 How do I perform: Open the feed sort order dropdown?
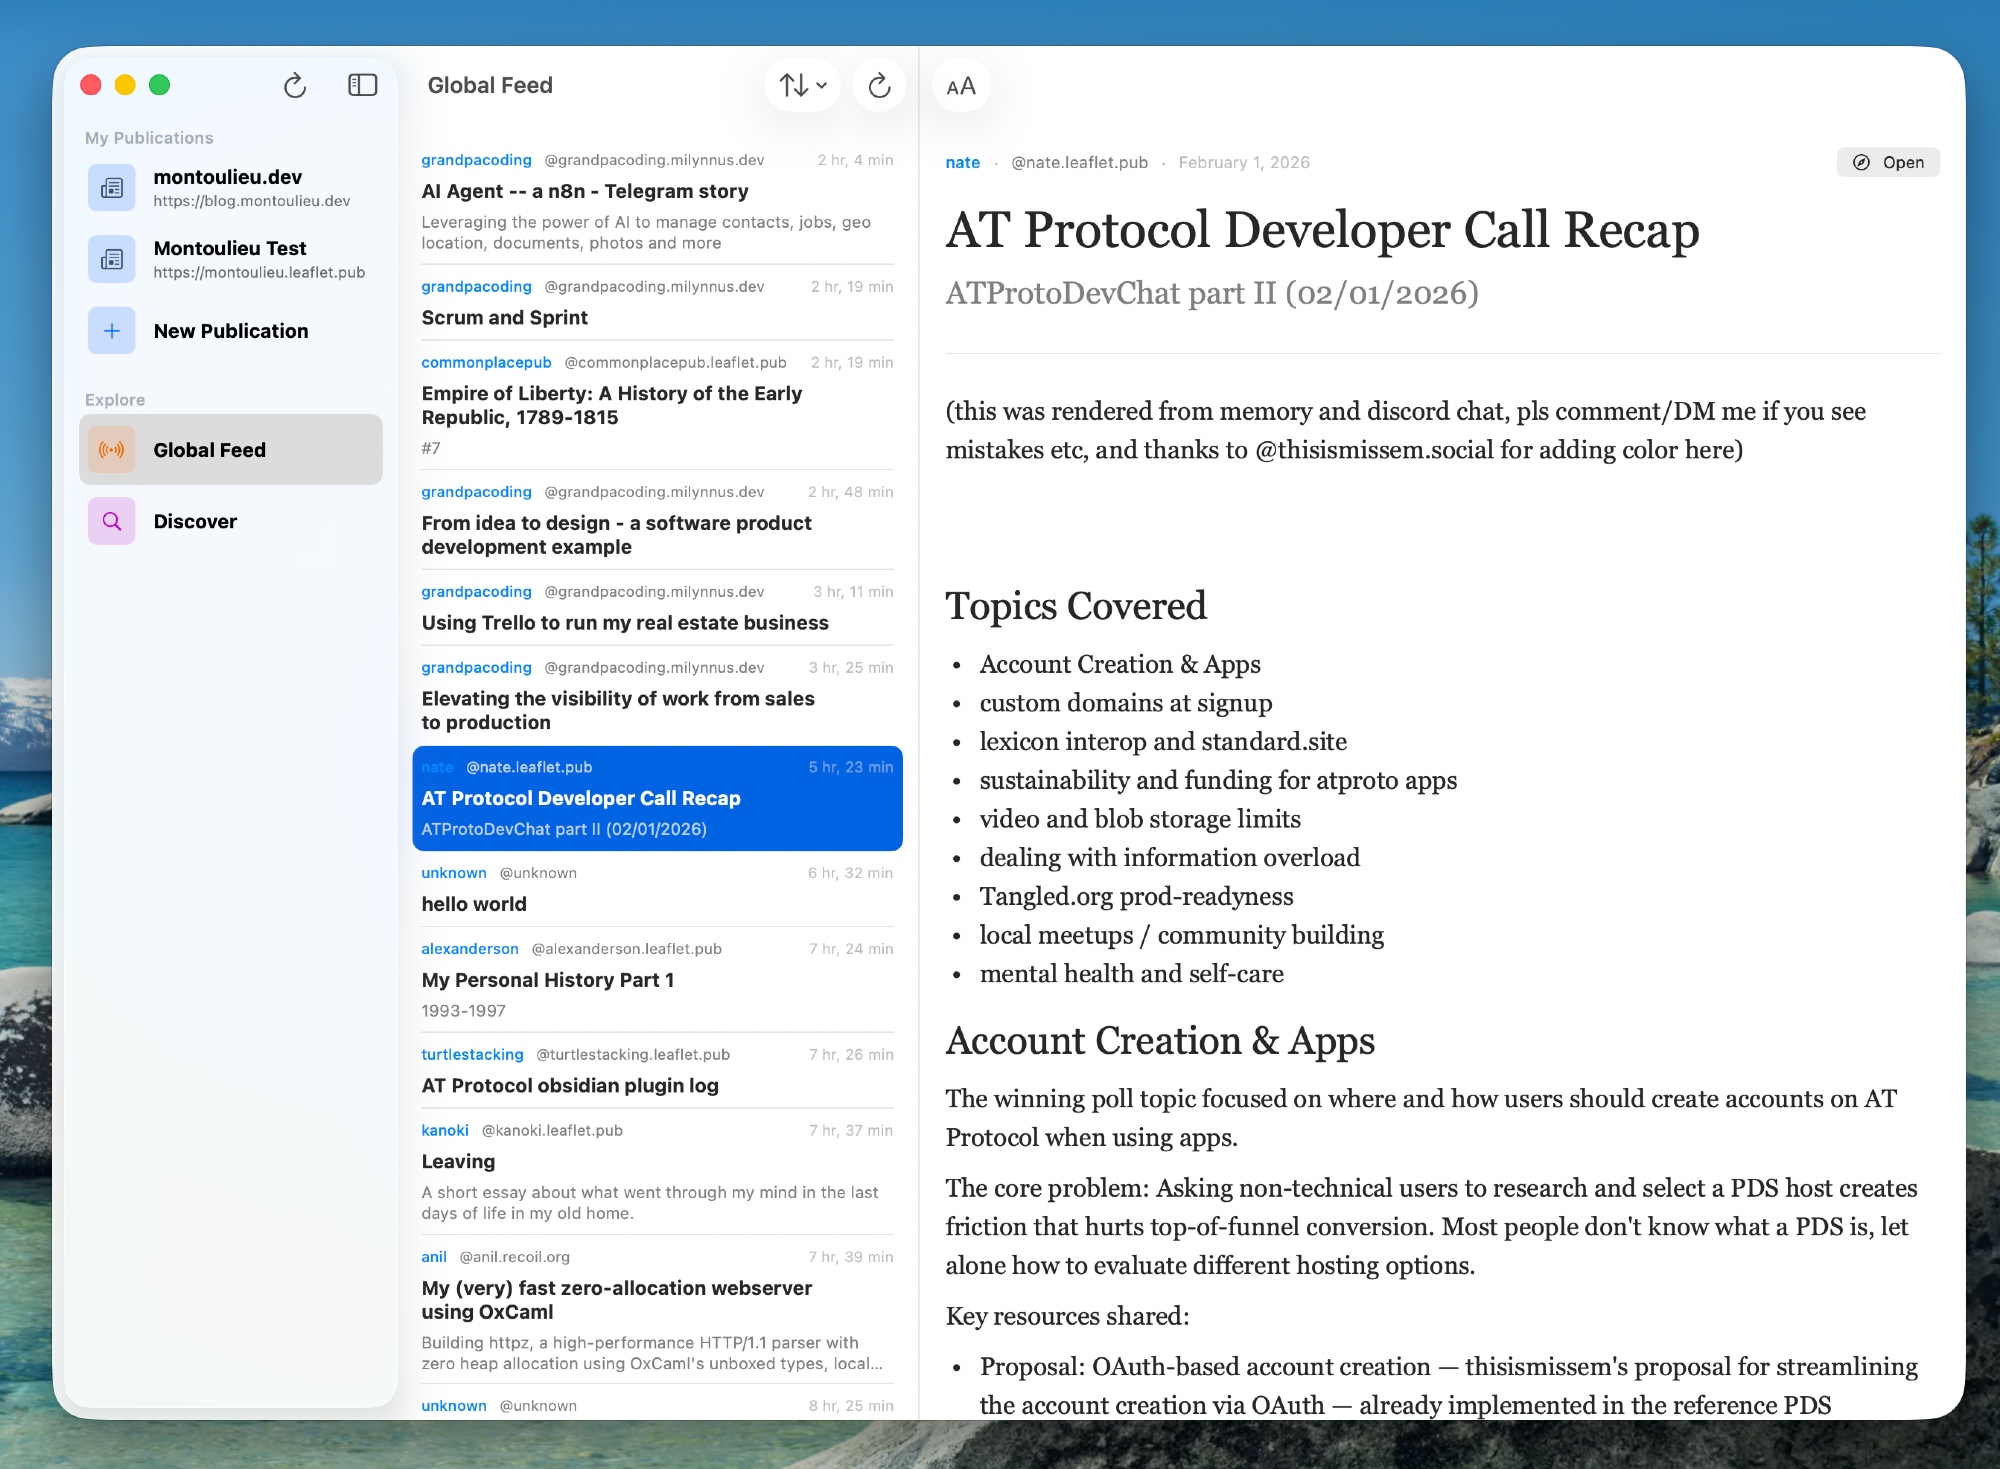pyautogui.click(x=802, y=86)
